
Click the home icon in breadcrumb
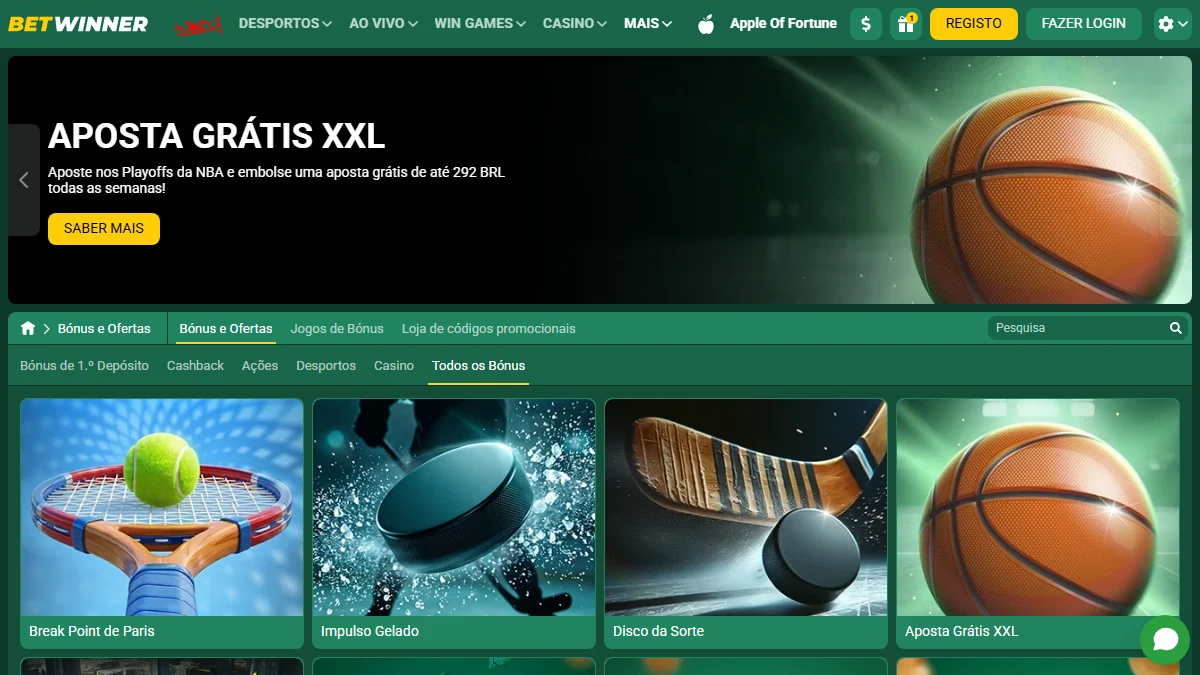pos(28,328)
